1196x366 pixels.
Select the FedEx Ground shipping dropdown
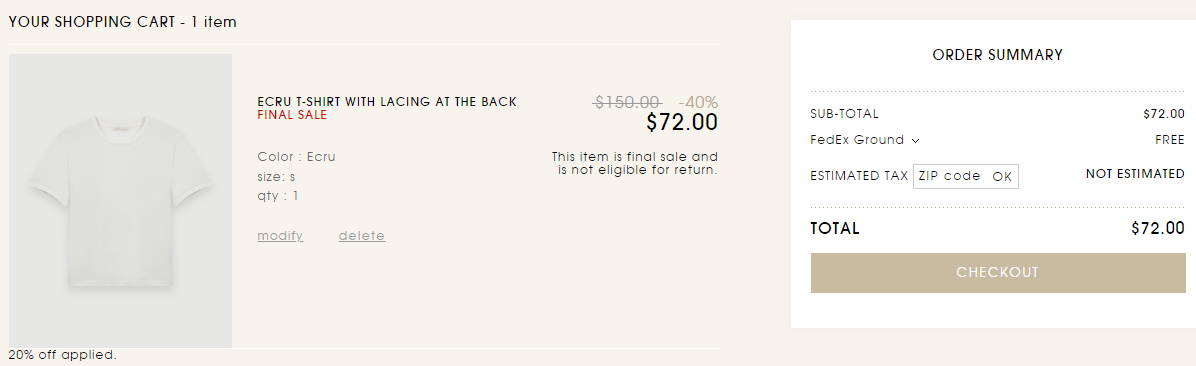[864, 140]
